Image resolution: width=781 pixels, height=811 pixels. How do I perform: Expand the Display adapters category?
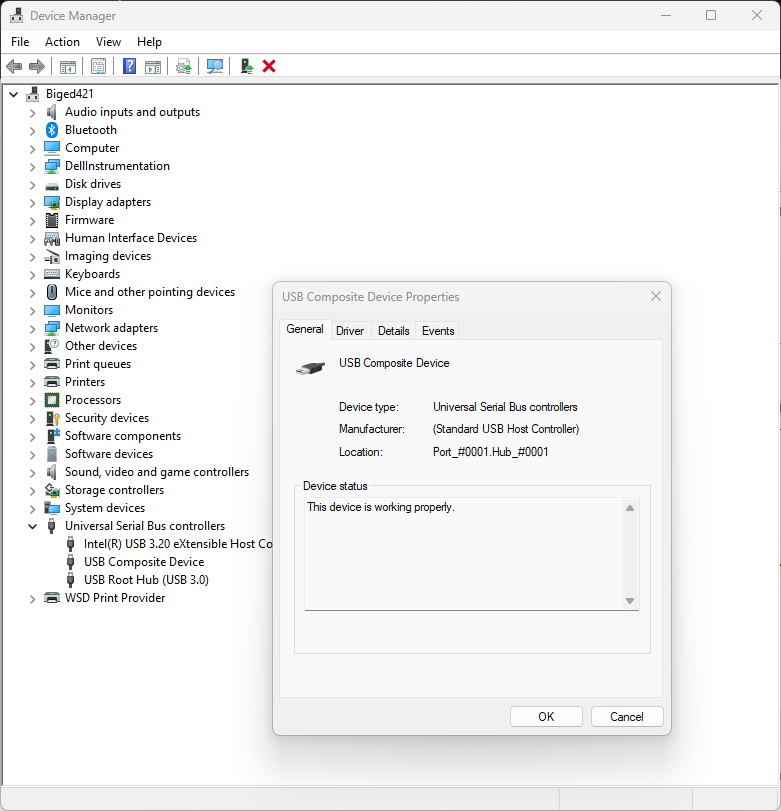pyautogui.click(x=32, y=202)
